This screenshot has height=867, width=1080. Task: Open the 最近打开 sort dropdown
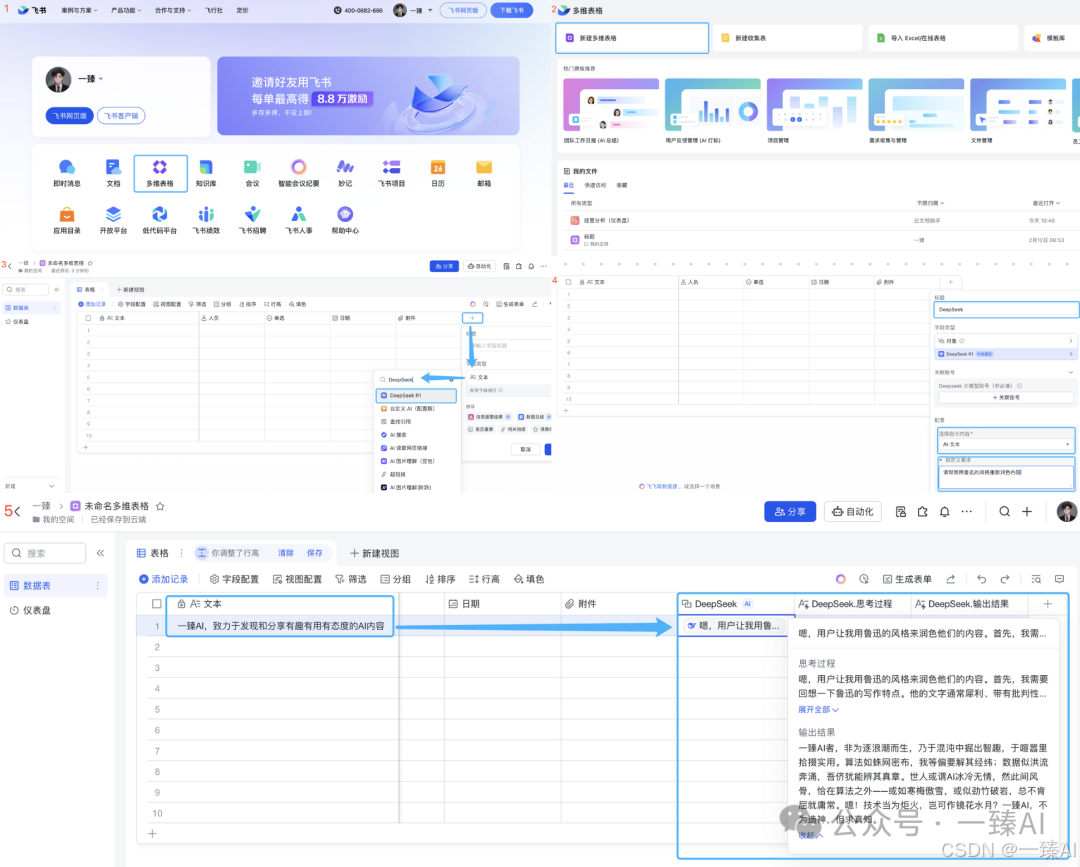pos(1046,203)
